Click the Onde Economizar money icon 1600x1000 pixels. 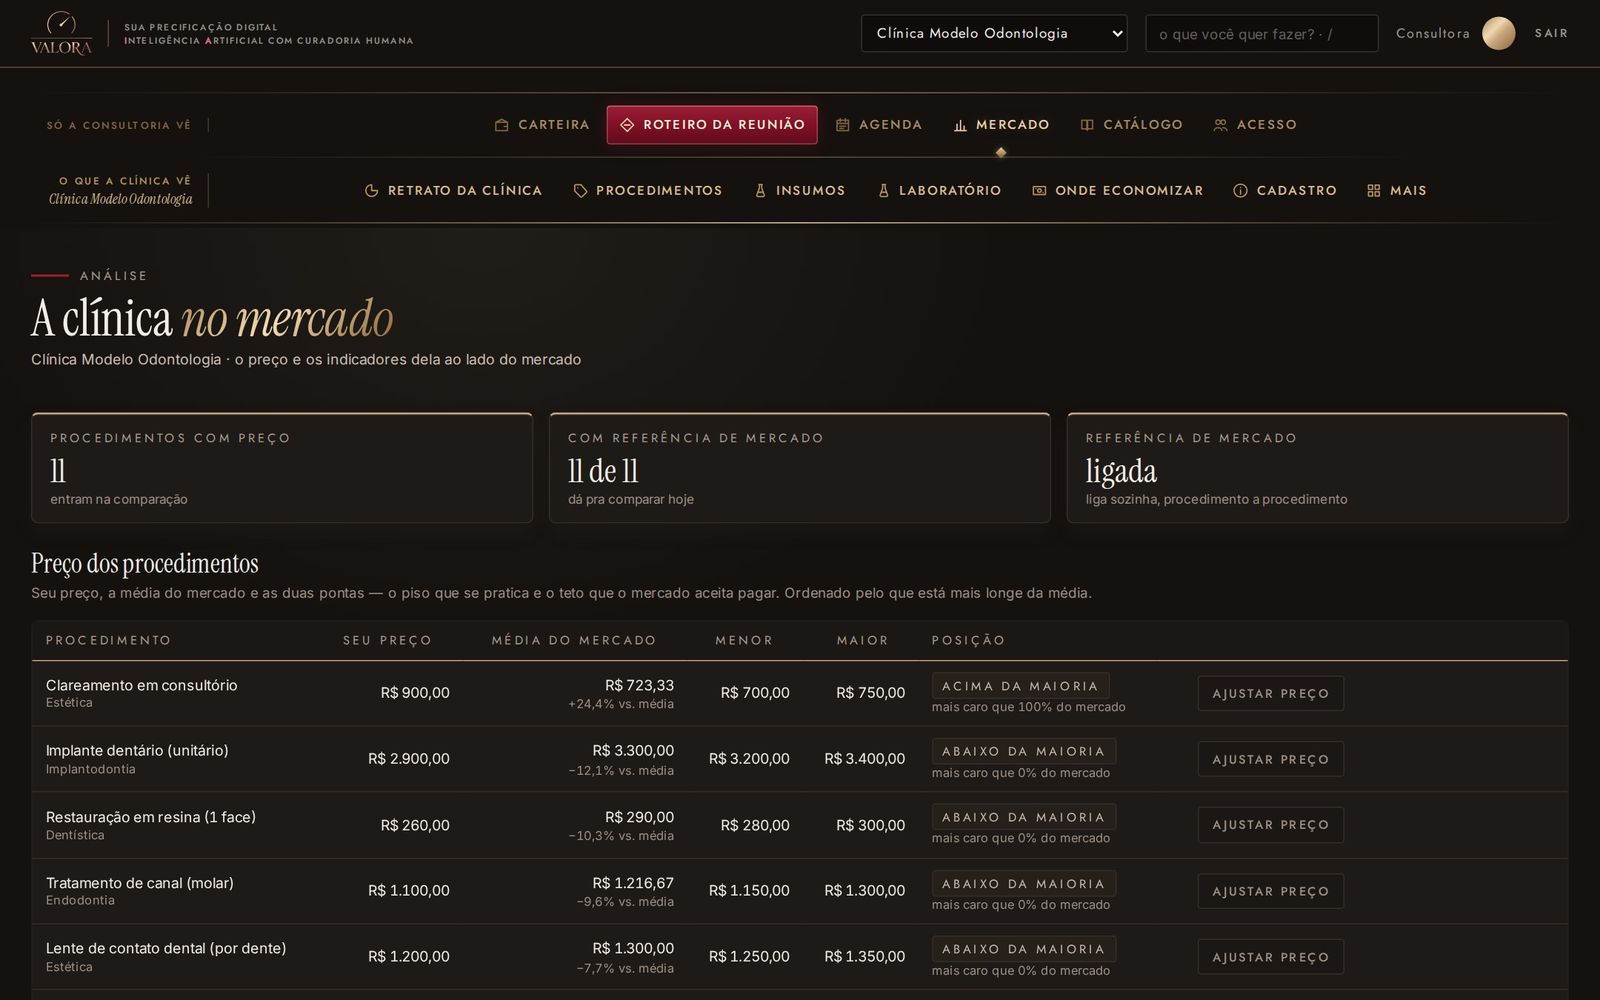(1039, 191)
